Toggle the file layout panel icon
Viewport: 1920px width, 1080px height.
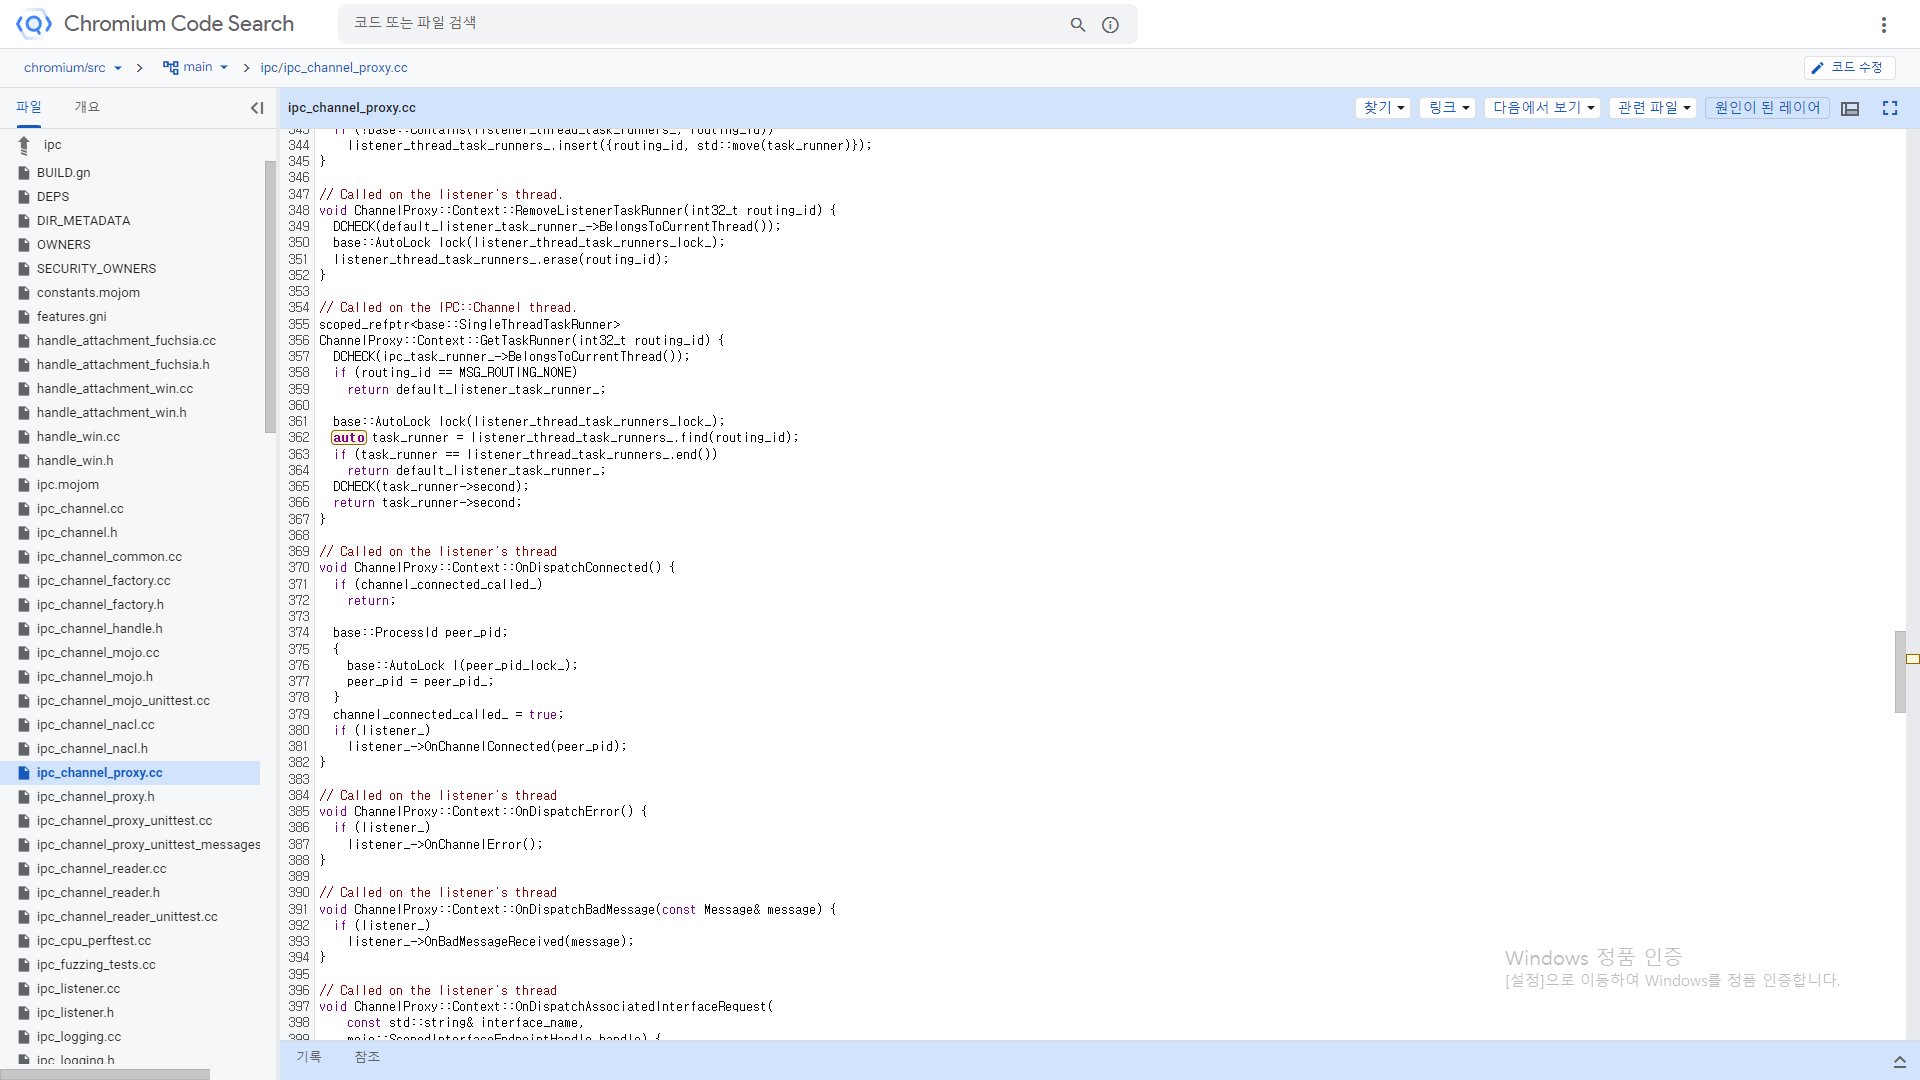1850,108
